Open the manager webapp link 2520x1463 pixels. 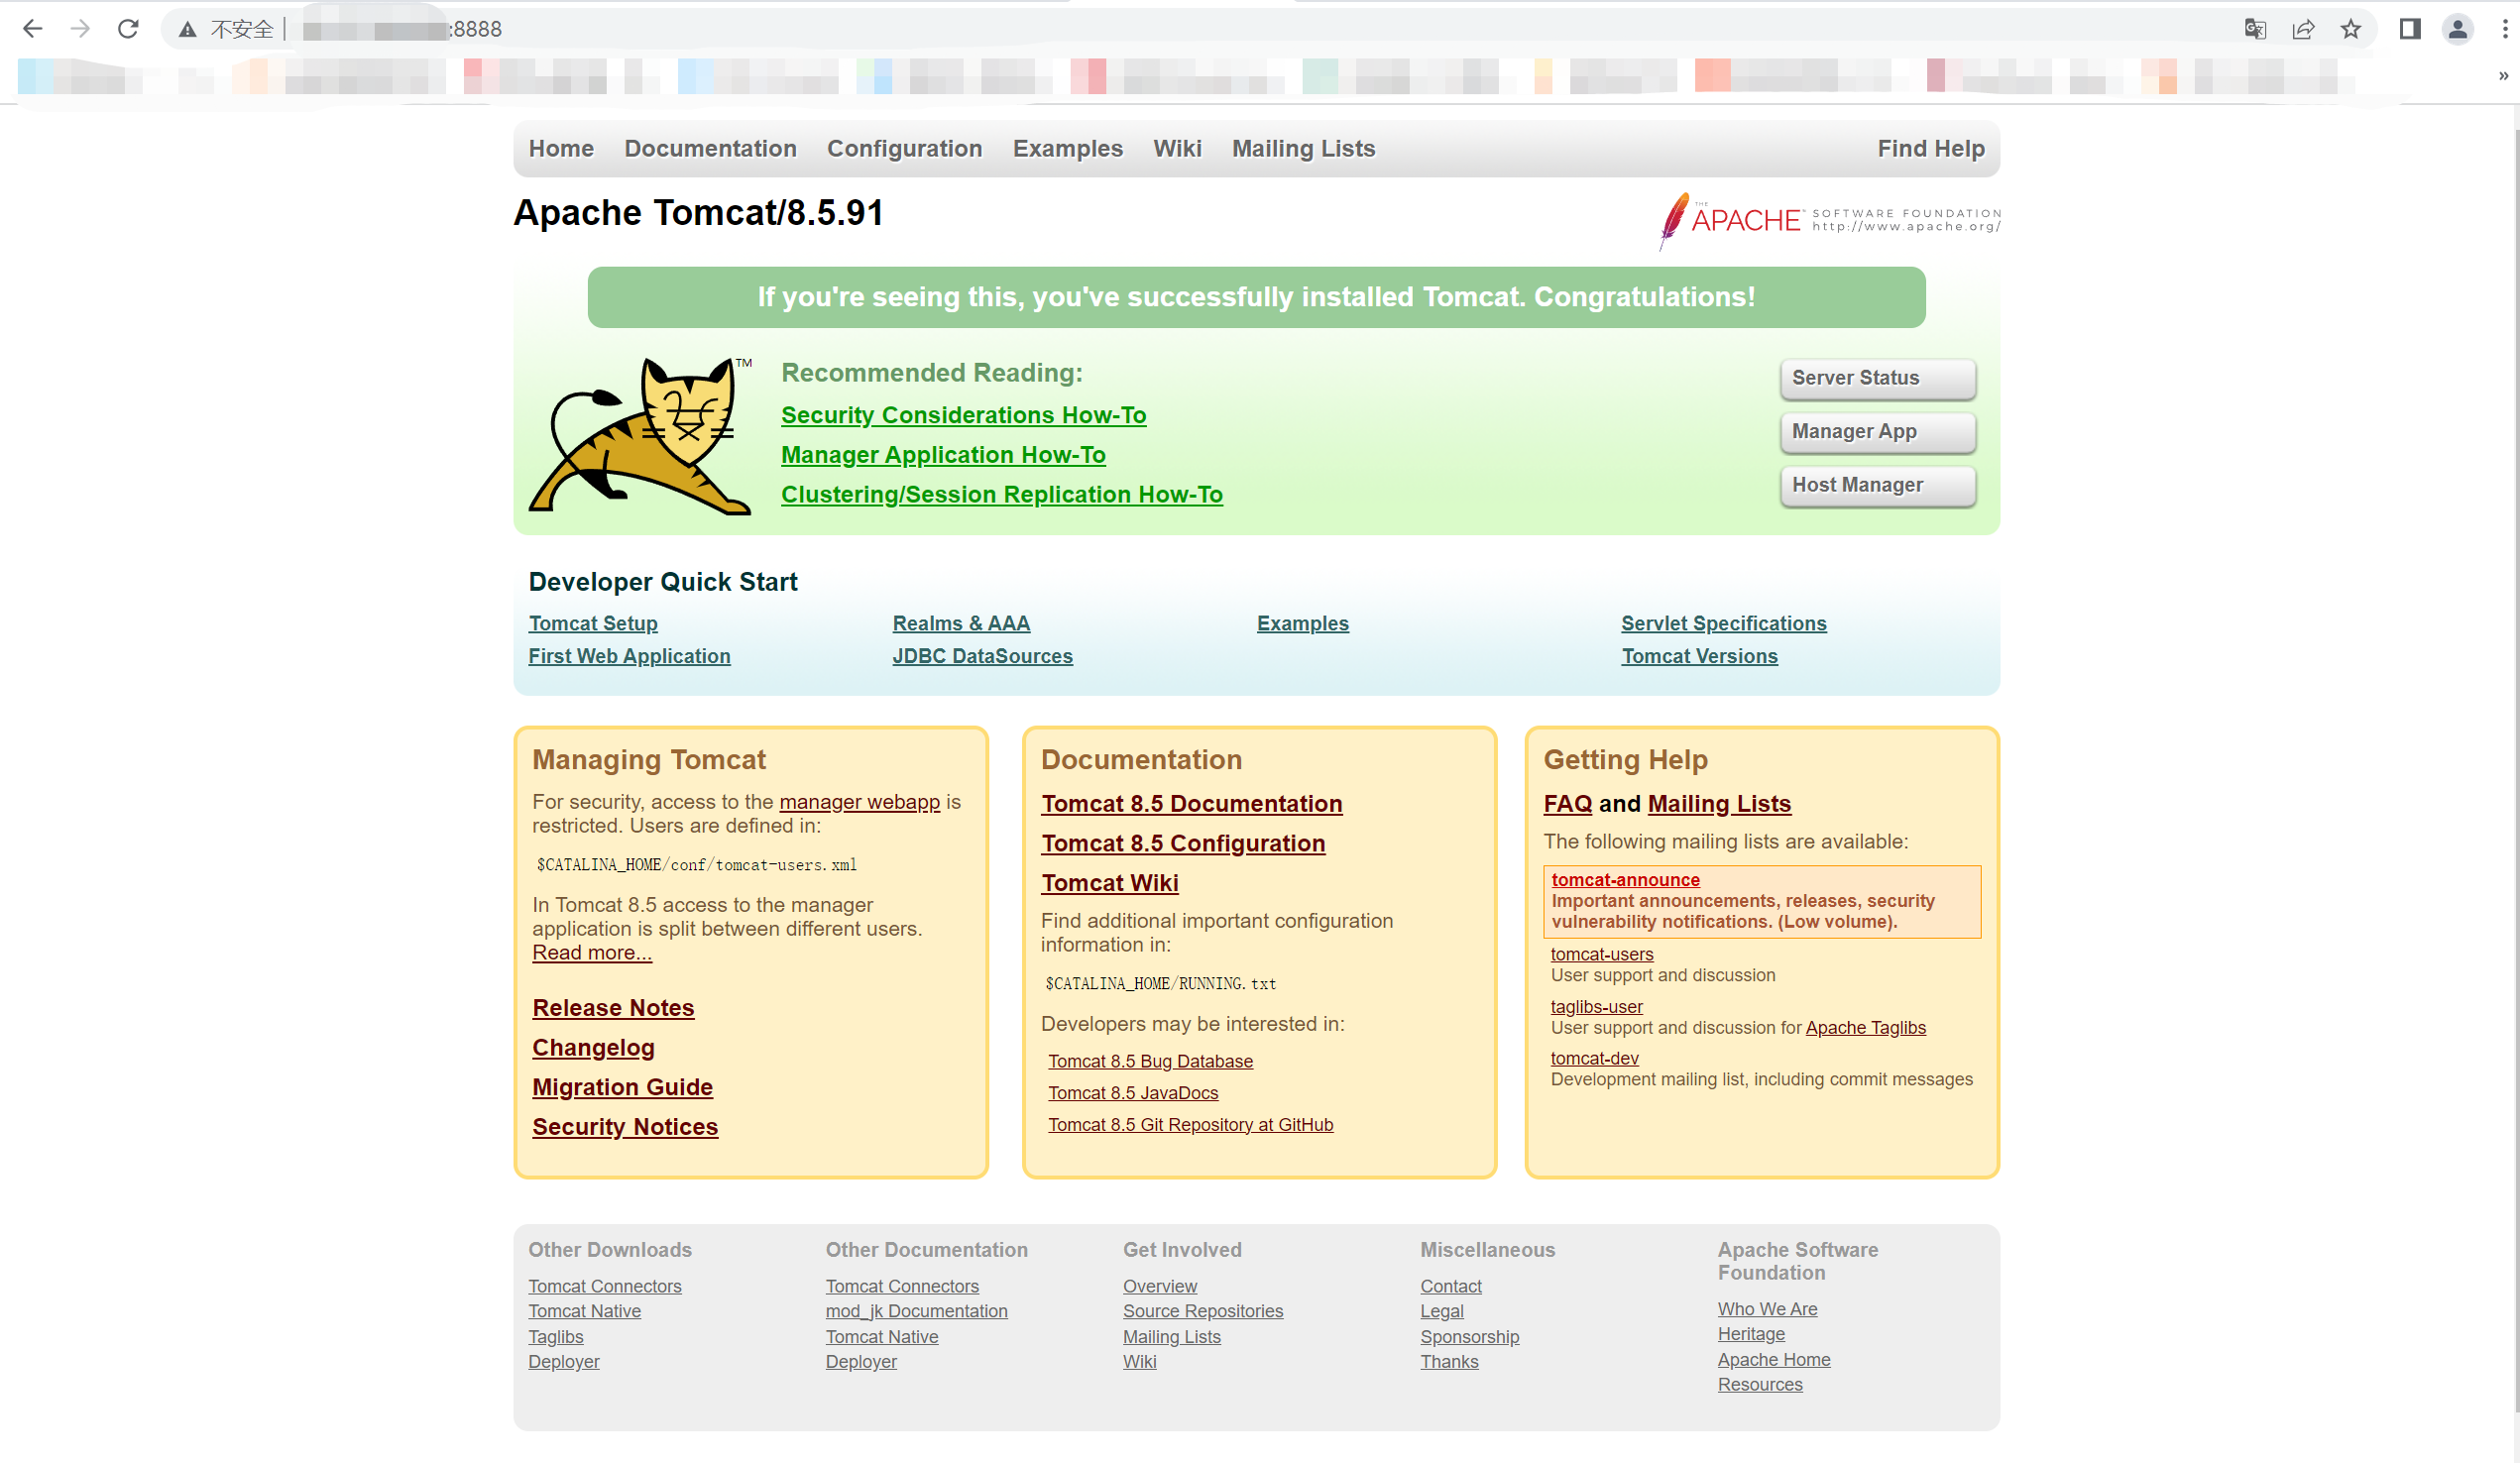click(859, 801)
